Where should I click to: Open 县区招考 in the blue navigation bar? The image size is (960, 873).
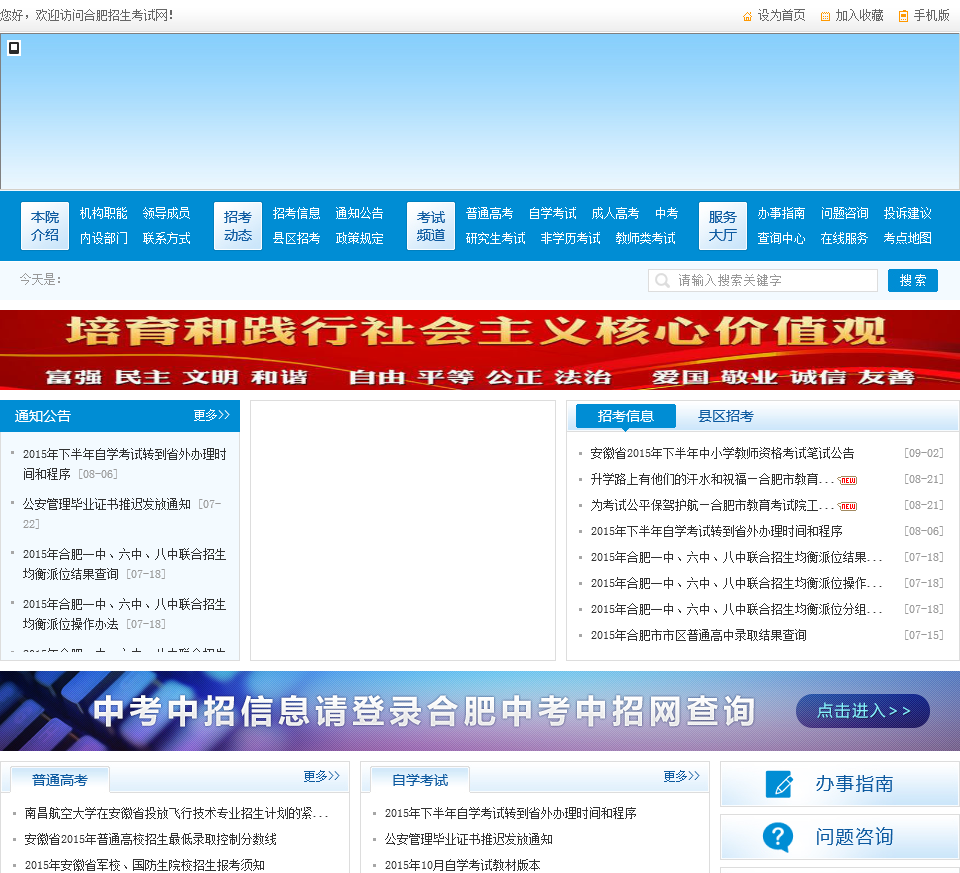296,238
